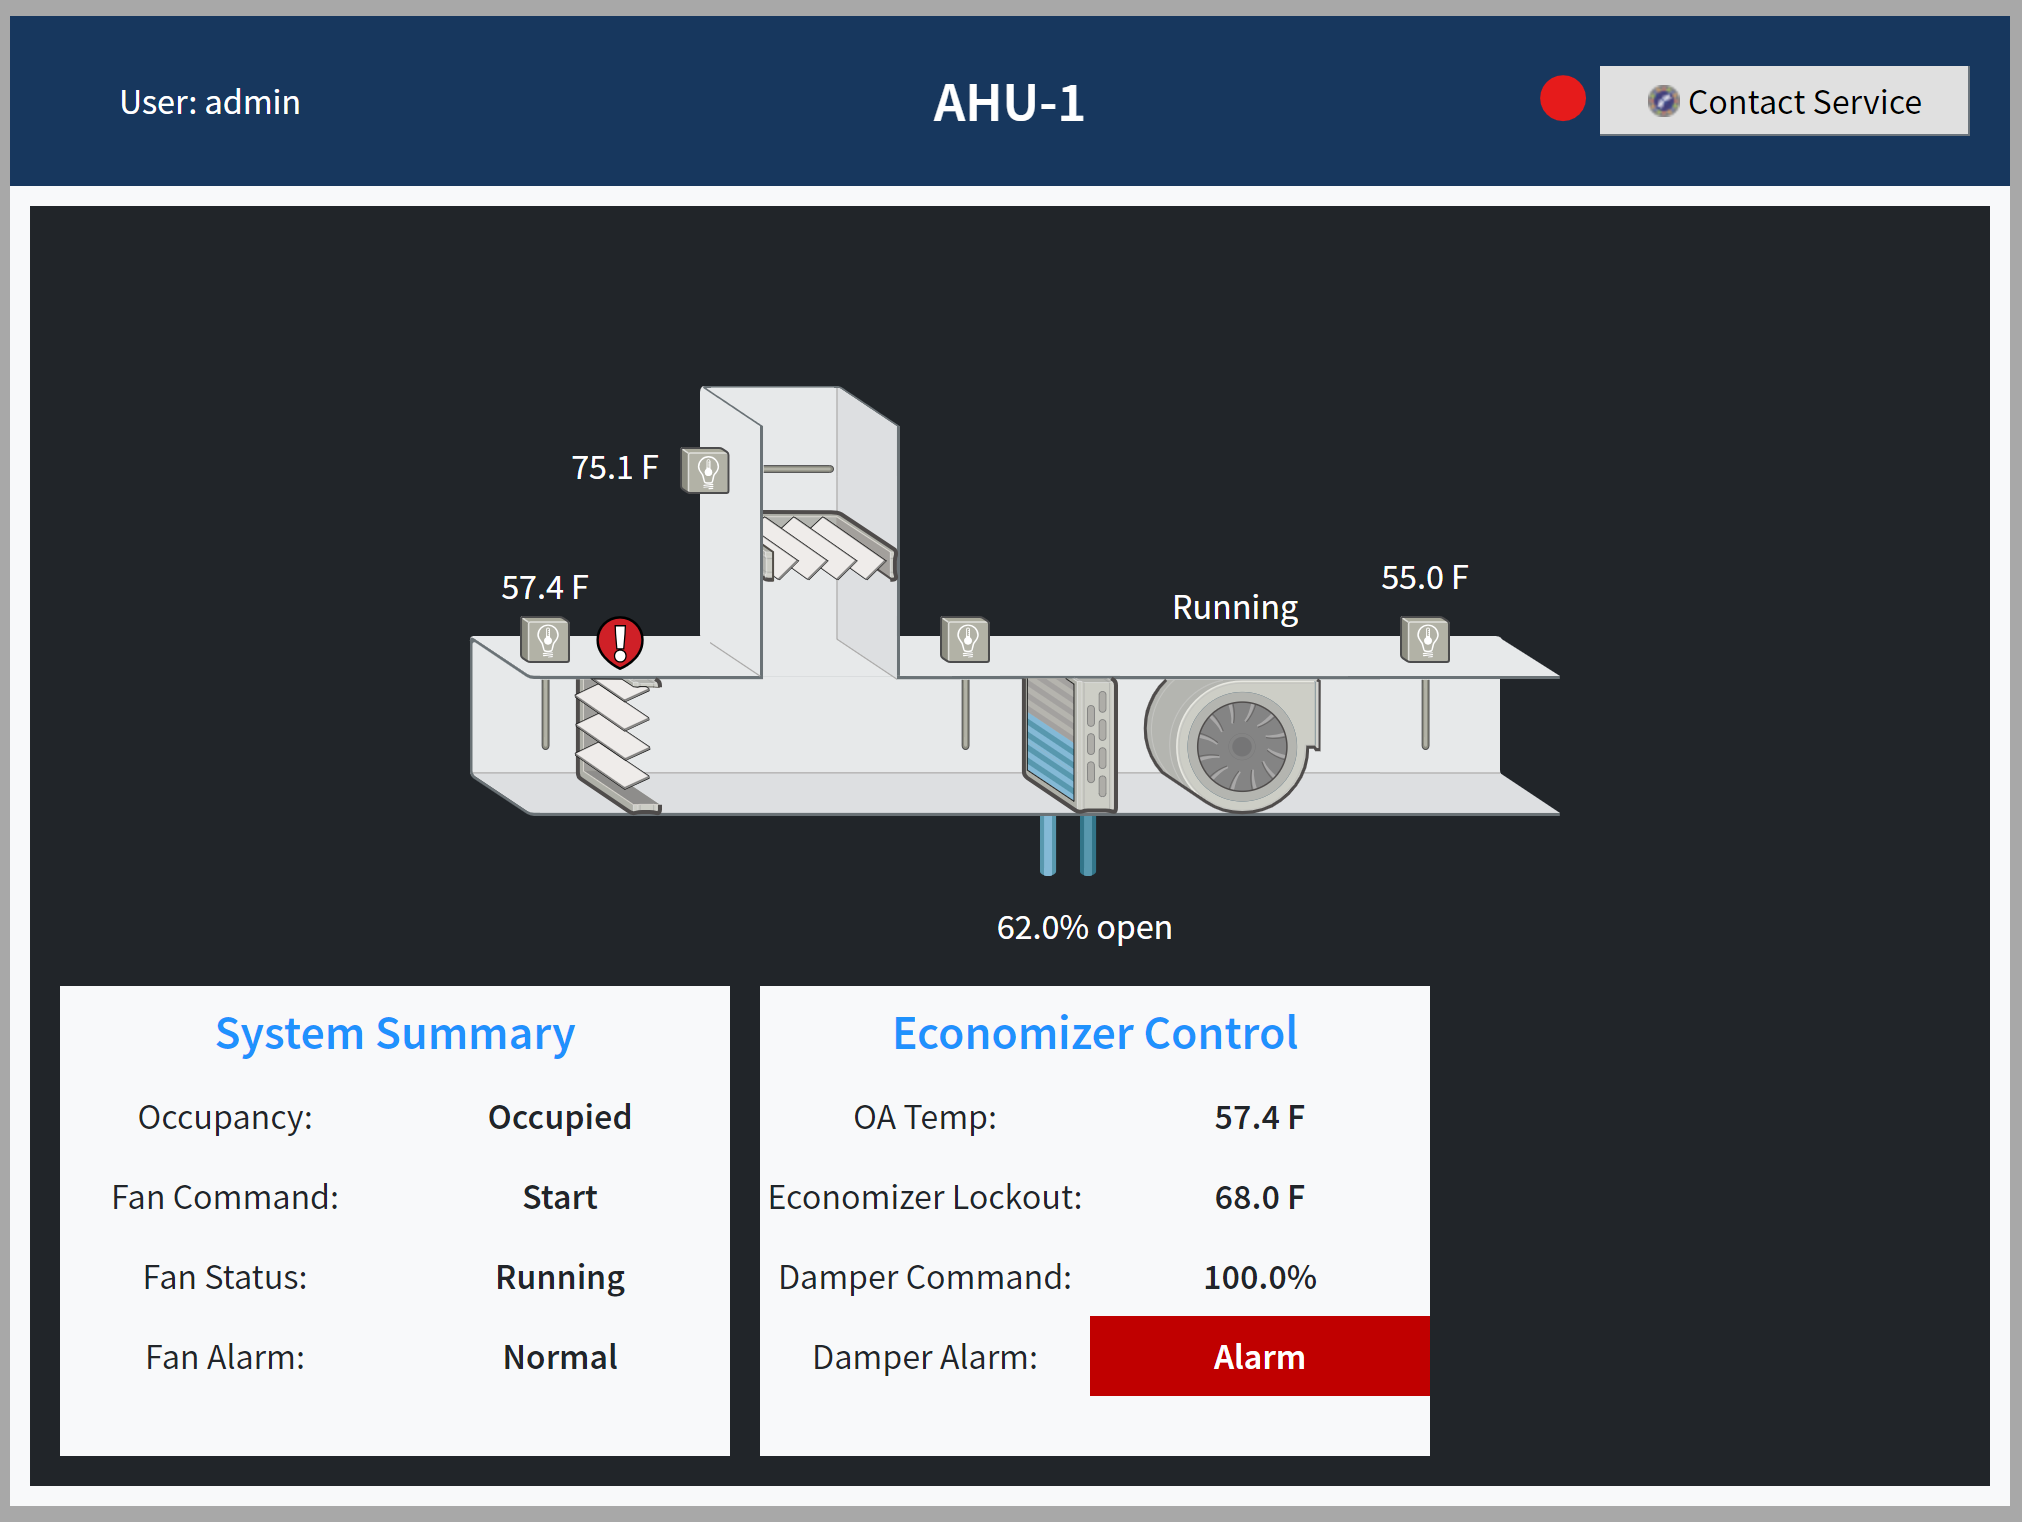Image resolution: width=2022 pixels, height=1522 pixels.
Task: Click the Damper Alarm: label
Action: (925, 1357)
